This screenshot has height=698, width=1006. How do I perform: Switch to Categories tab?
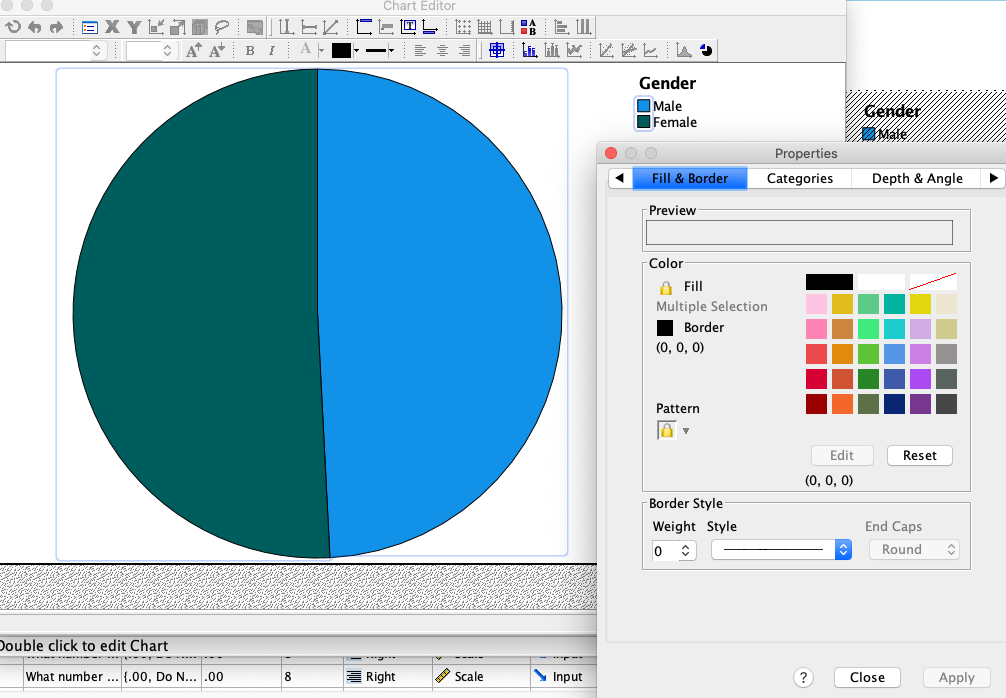[799, 178]
